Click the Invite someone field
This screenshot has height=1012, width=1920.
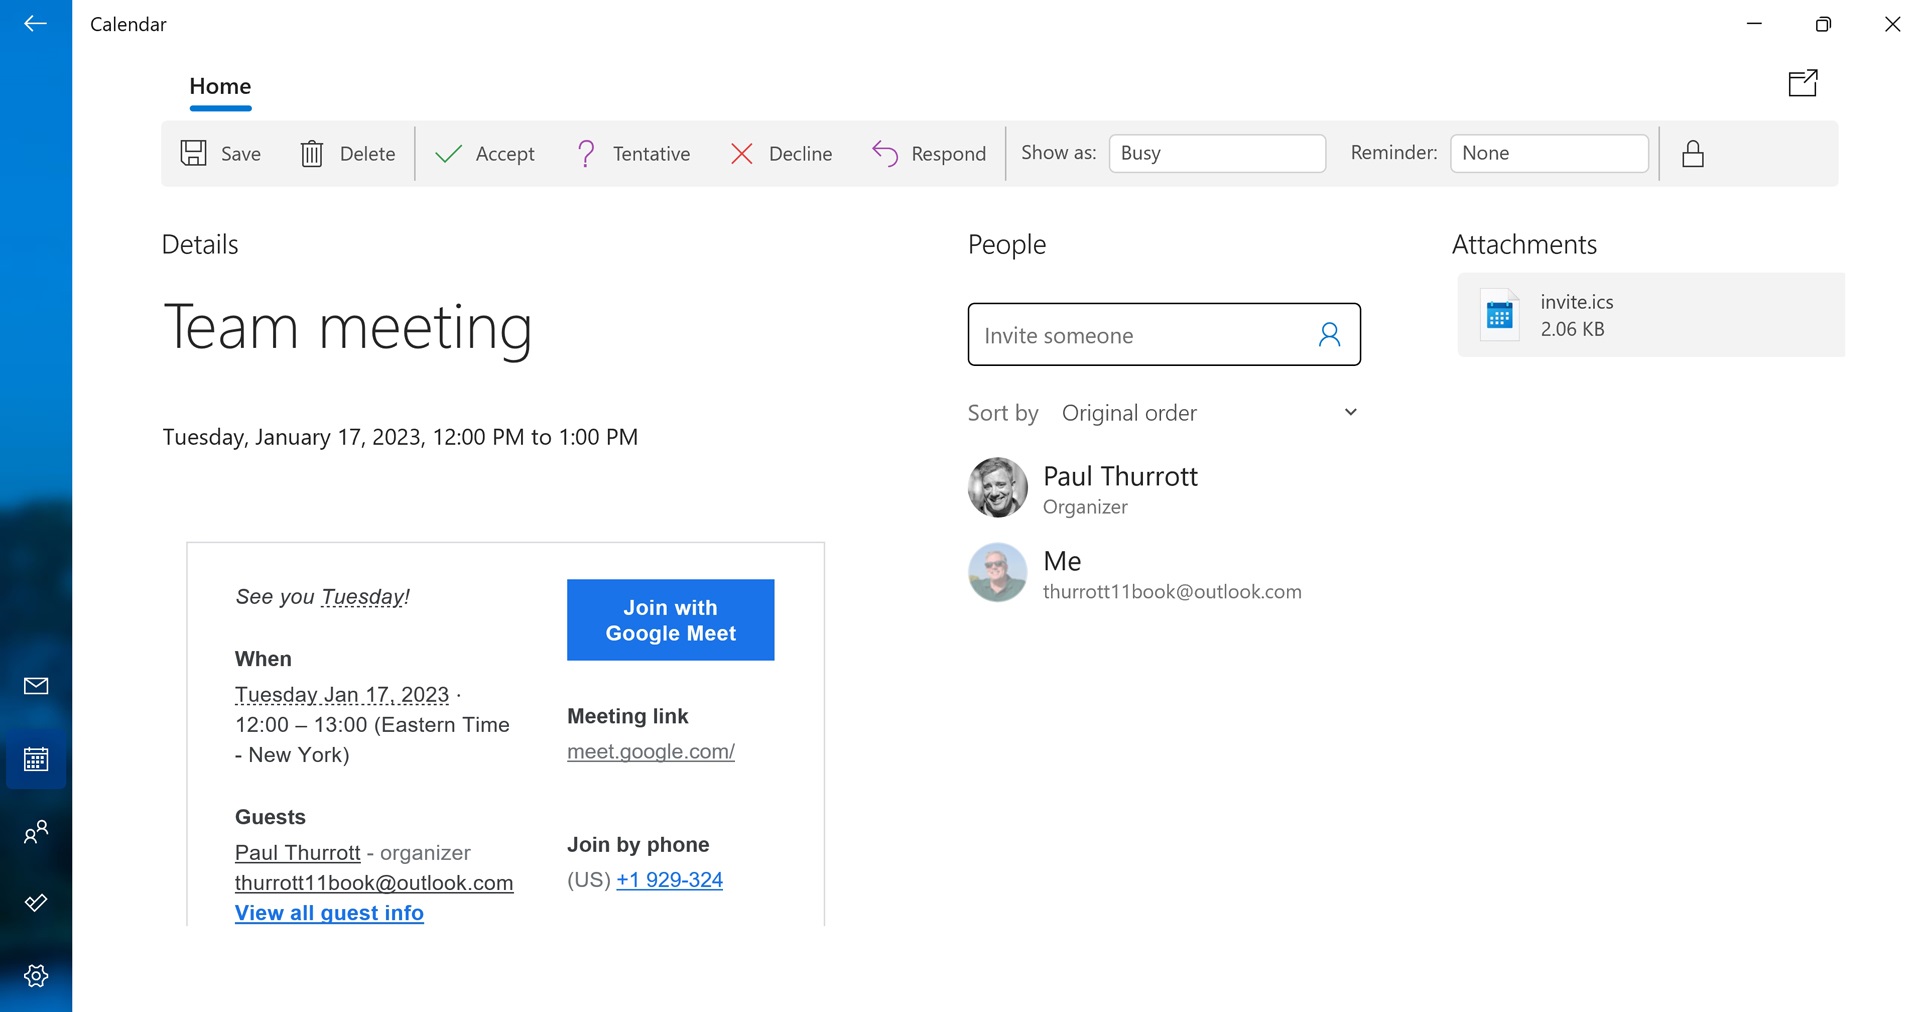pyautogui.click(x=1164, y=334)
